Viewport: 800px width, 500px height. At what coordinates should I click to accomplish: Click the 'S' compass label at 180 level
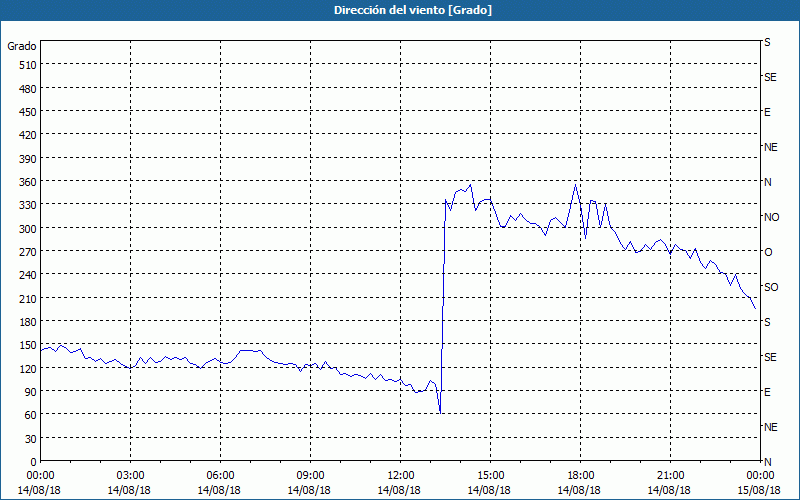tap(767, 322)
